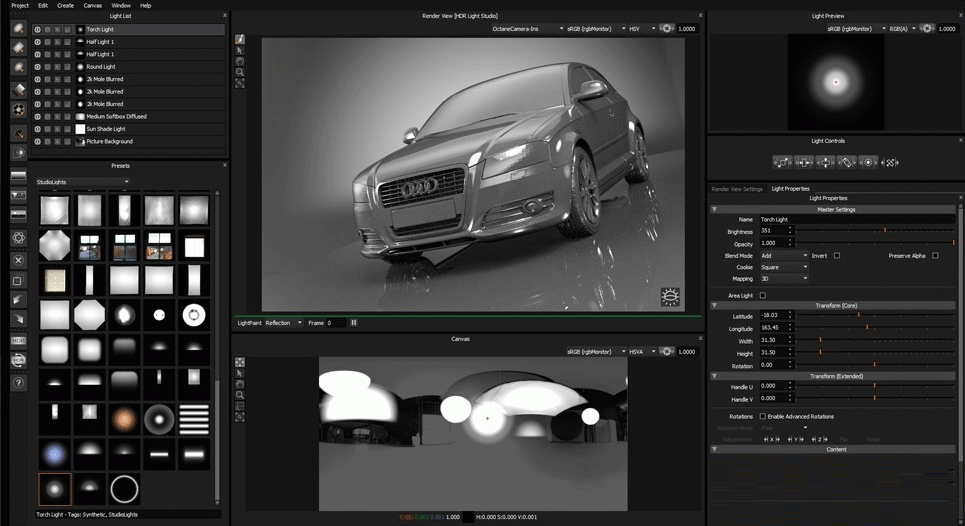
Task: Click the exposure gear icon in Canvas header
Action: pyautogui.click(x=667, y=351)
